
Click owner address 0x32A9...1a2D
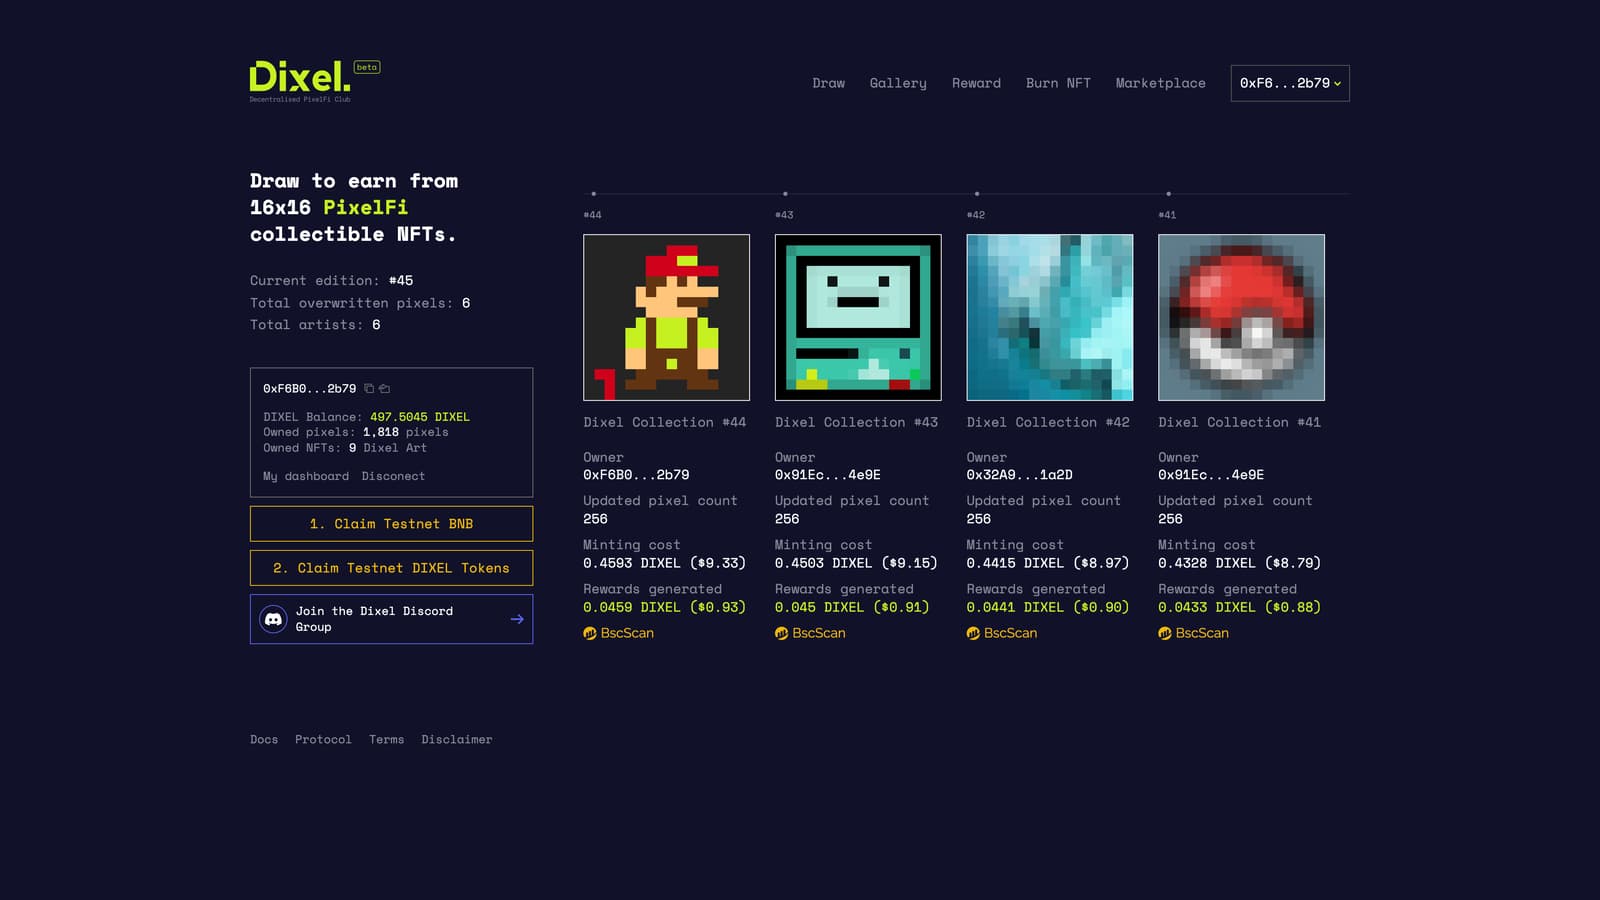pos(1019,475)
